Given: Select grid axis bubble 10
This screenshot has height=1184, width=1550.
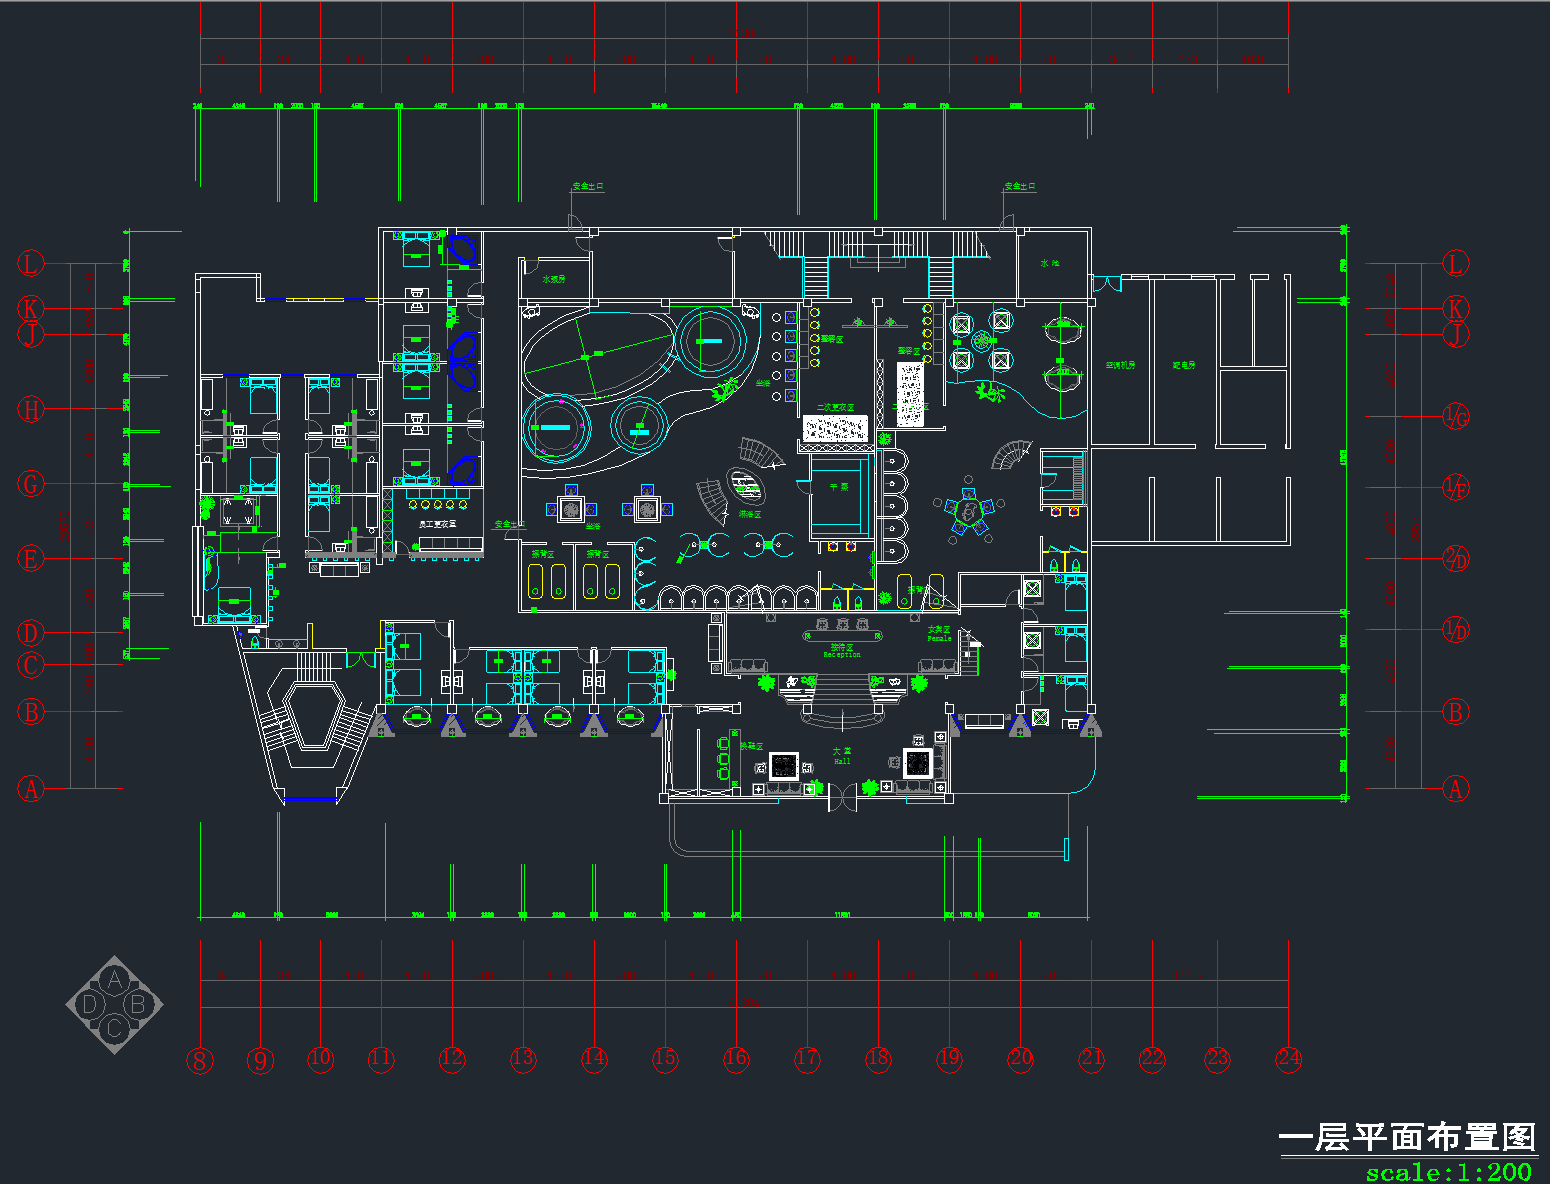Looking at the screenshot, I should 320,1058.
